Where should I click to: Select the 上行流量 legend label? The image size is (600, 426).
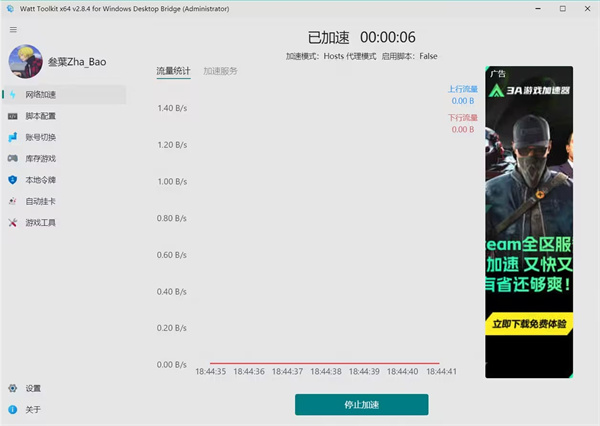(463, 89)
